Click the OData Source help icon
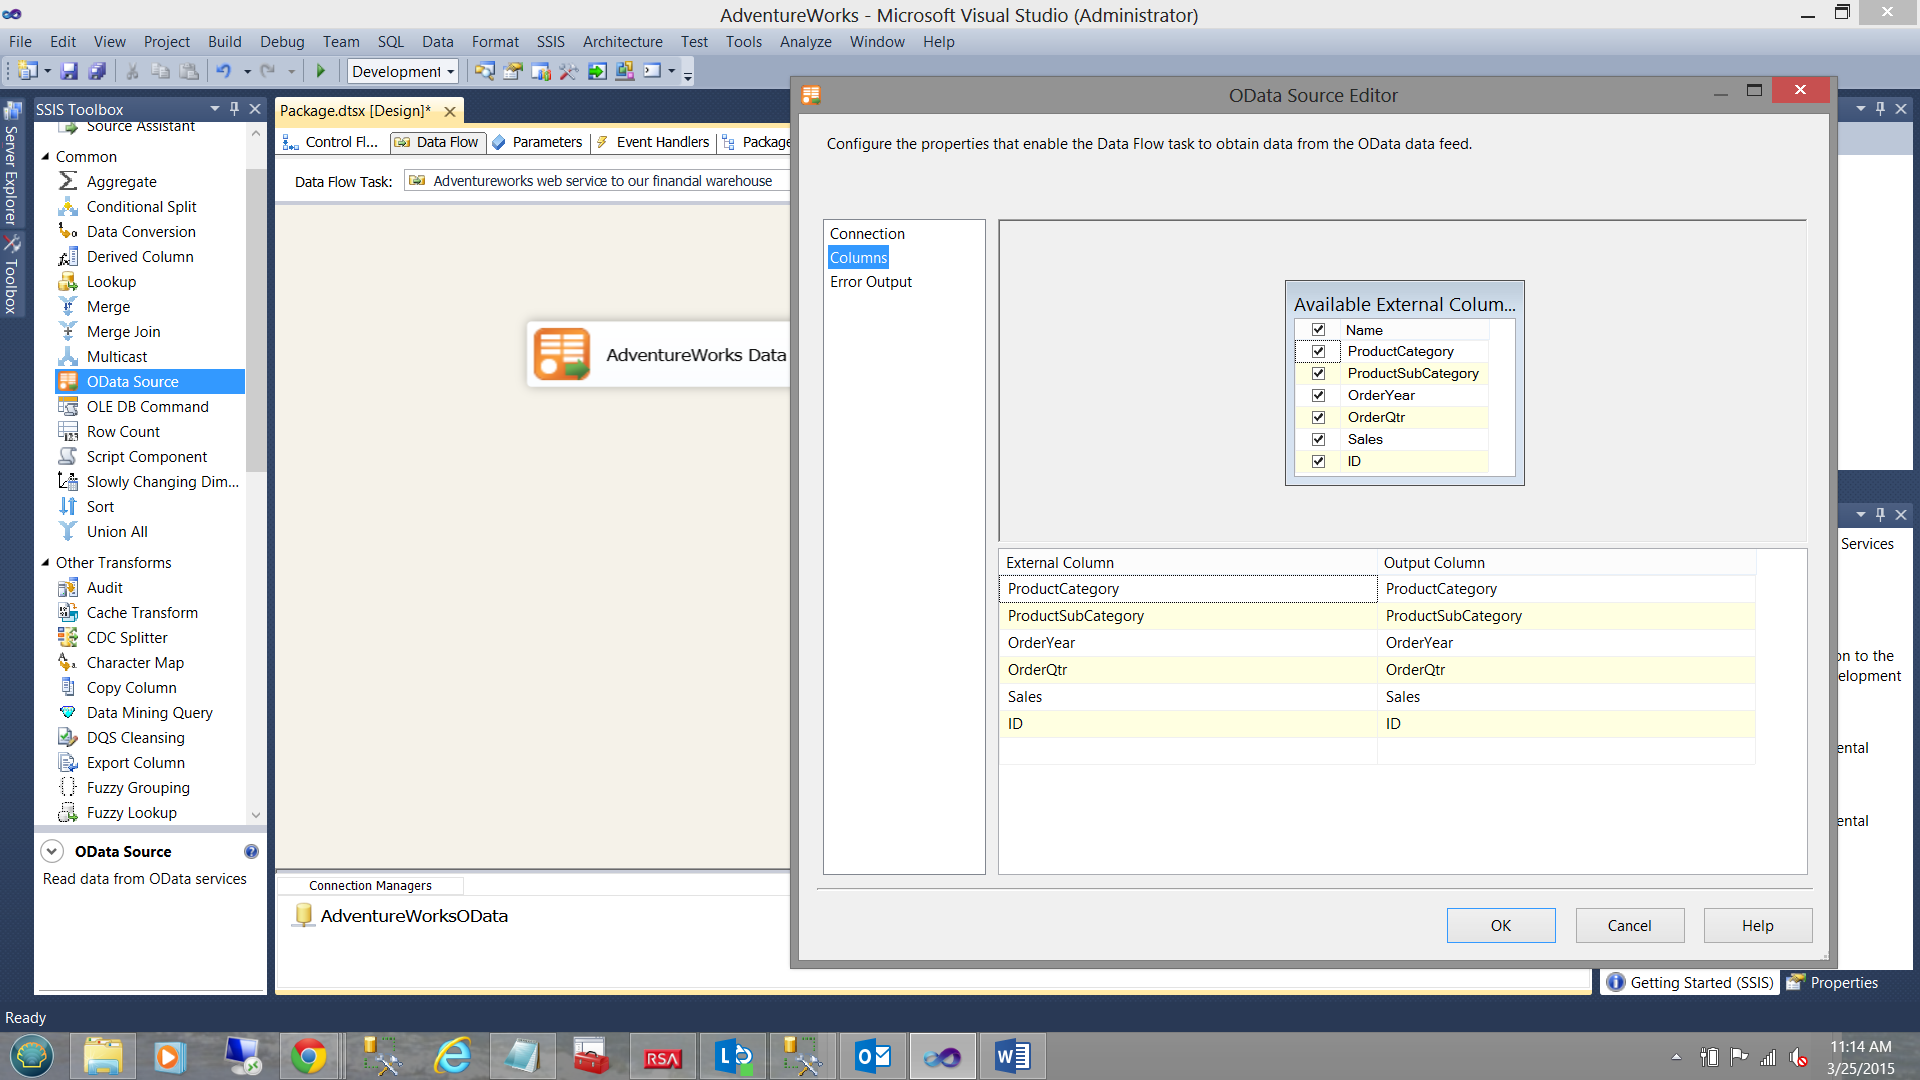 pos(251,851)
